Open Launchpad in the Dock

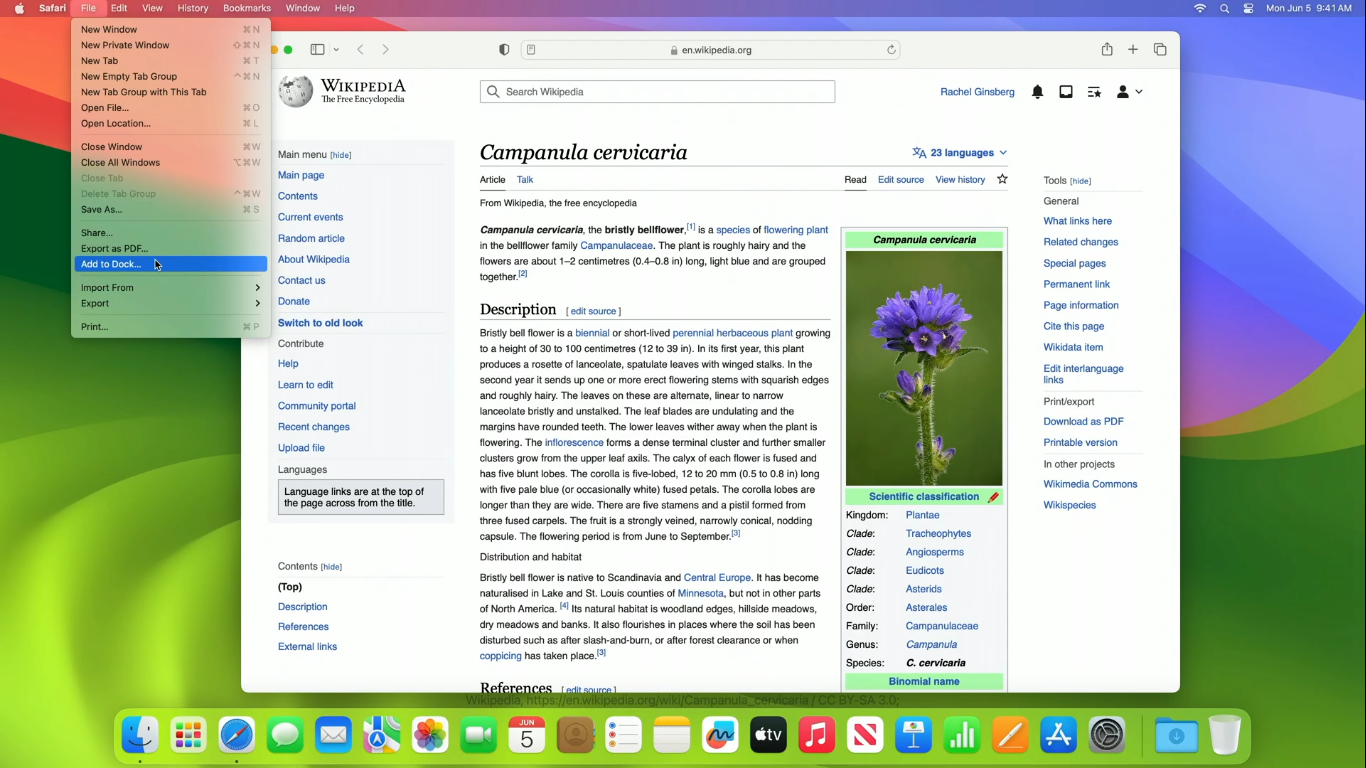[188, 736]
